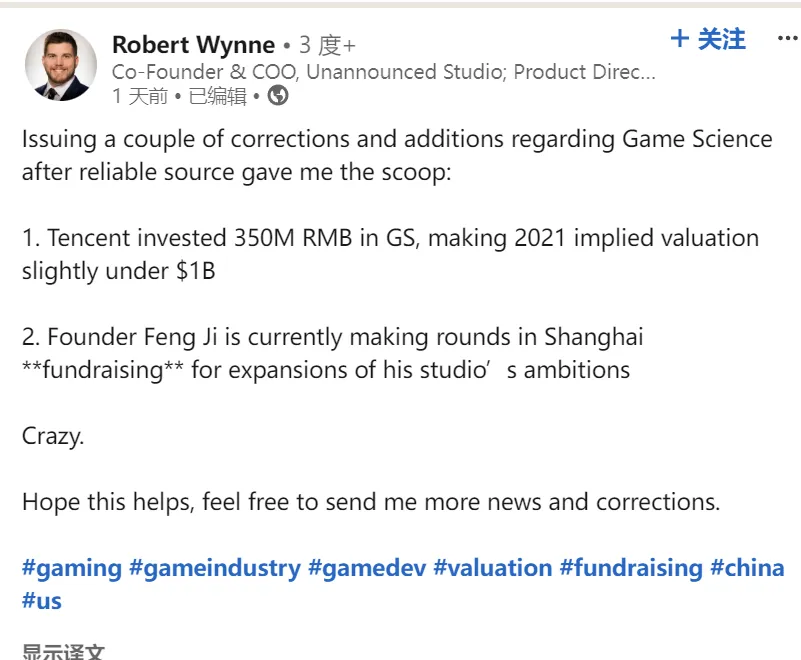Open the #valuation hashtag
Screen dimensions: 801x660
493,568
